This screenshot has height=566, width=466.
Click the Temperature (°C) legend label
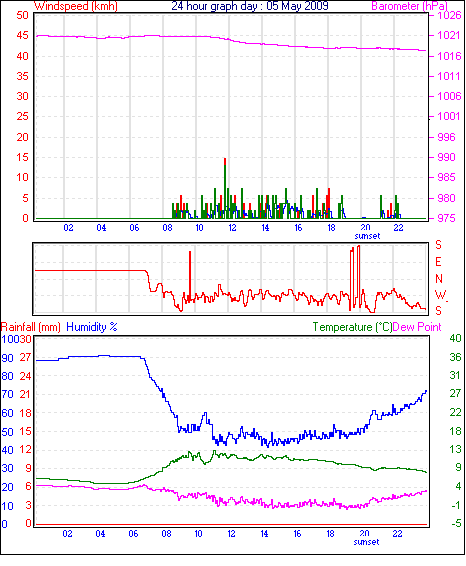pyautogui.click(x=352, y=327)
